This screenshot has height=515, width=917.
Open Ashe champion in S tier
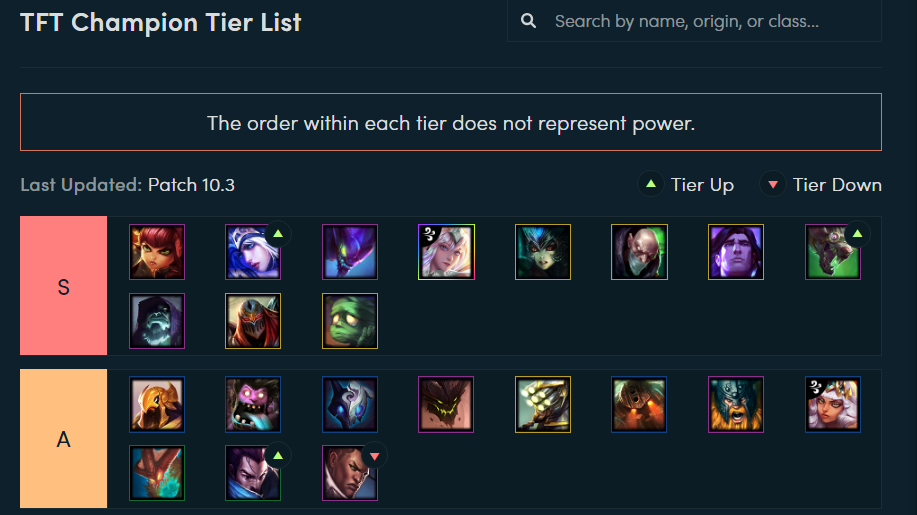253,252
